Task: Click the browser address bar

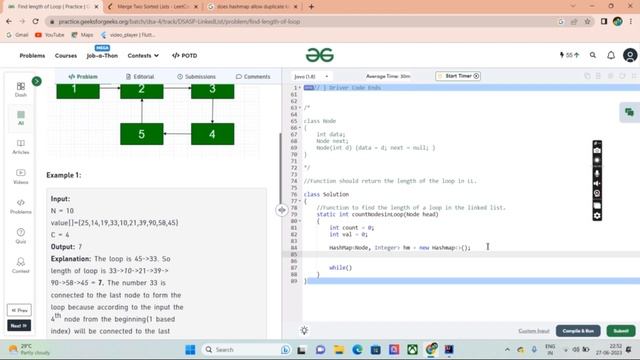Action: click(x=302, y=21)
